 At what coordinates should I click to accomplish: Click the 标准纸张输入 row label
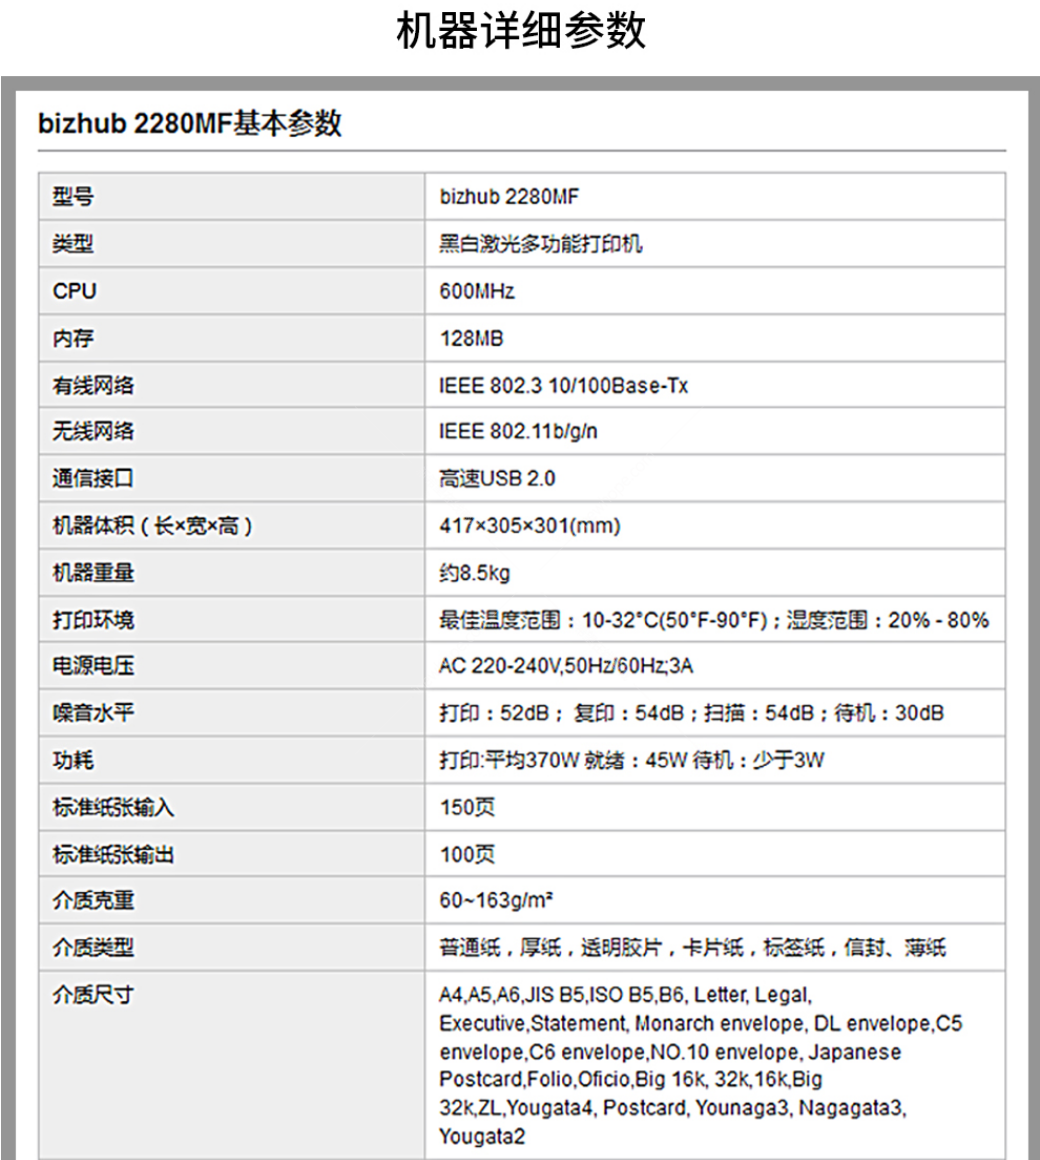pyautogui.click(x=113, y=807)
